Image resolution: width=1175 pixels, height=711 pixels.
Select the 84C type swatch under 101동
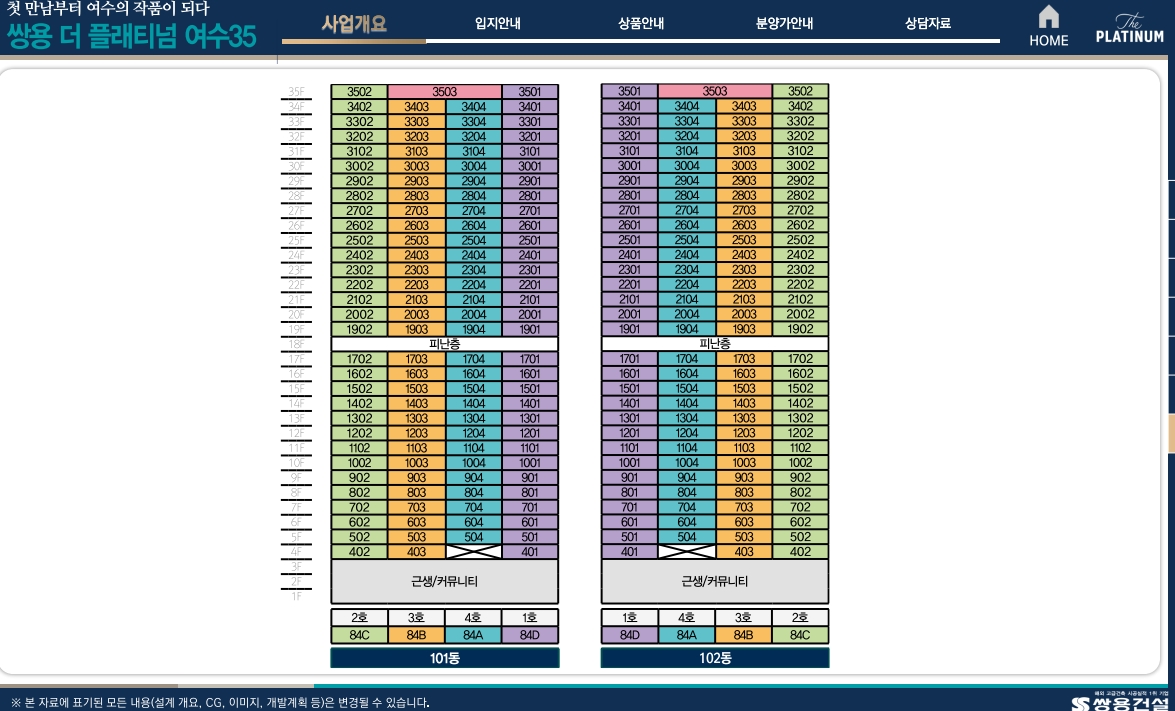tap(360, 635)
